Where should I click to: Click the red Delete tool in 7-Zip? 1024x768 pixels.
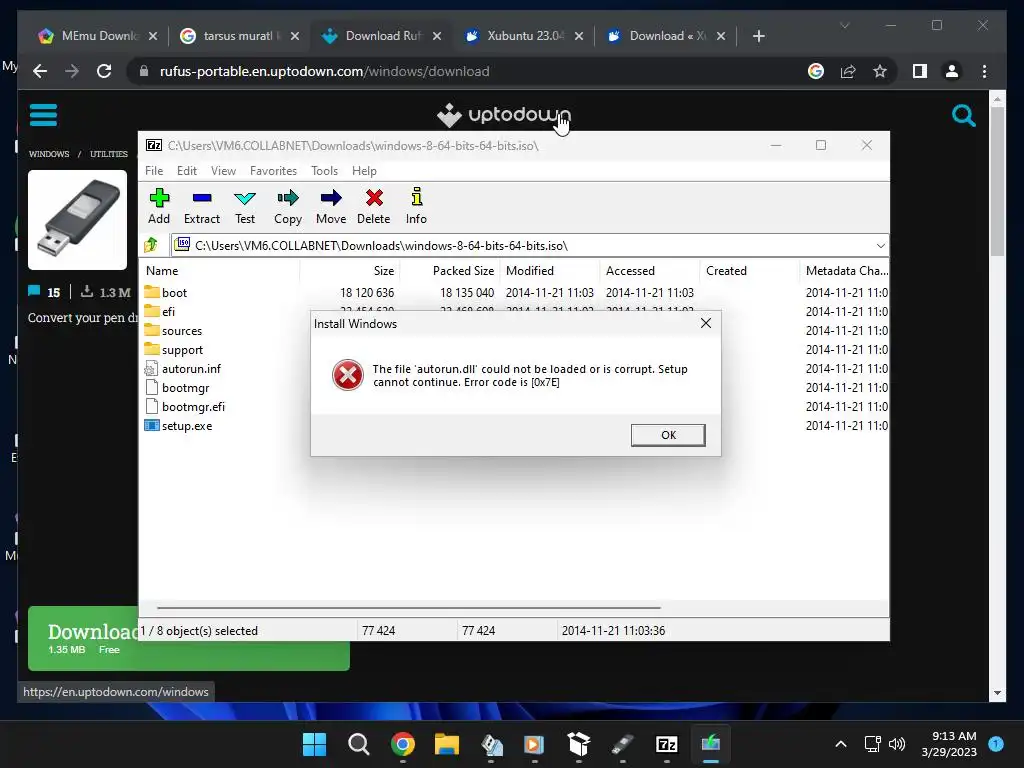(x=374, y=206)
